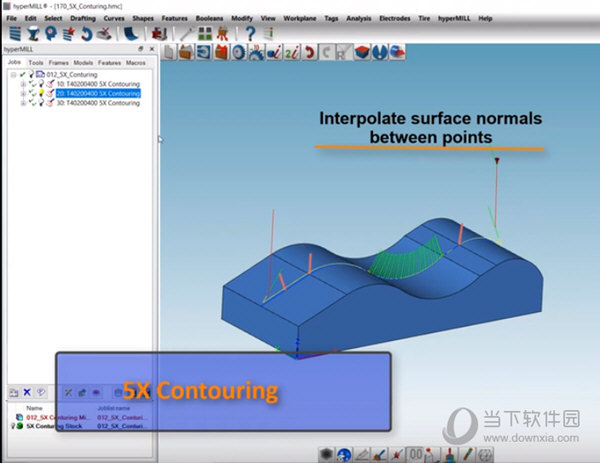Click the wrench settings icon
600x463 pixels.
click(x=187, y=34)
